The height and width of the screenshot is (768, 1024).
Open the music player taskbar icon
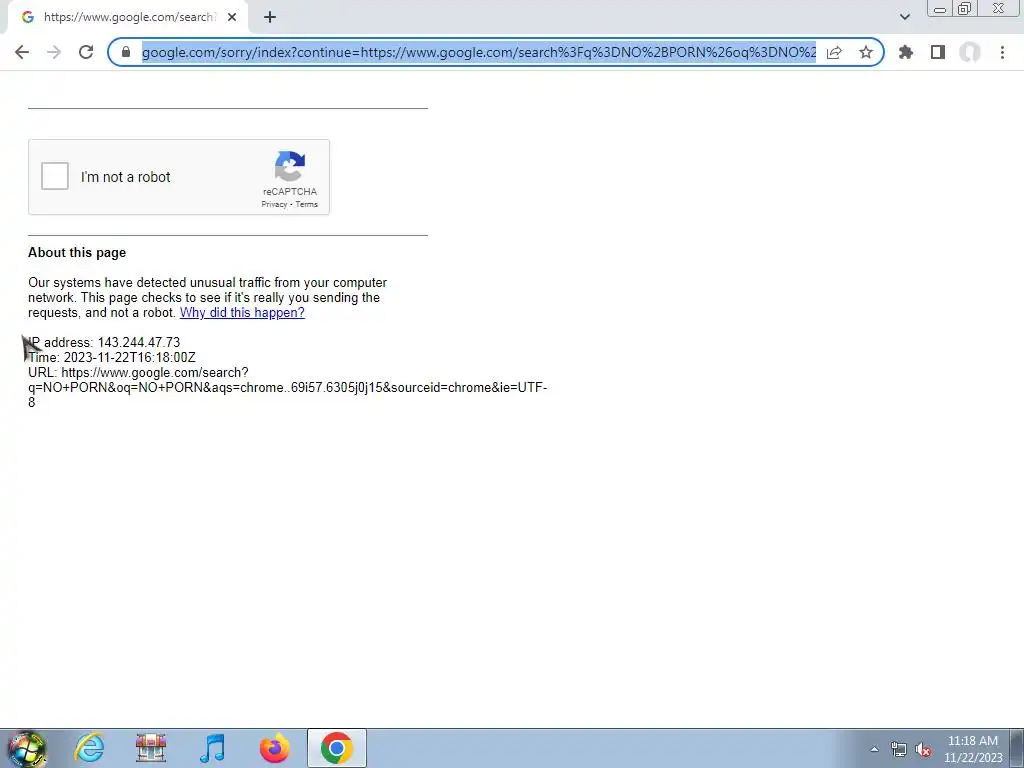(212, 748)
